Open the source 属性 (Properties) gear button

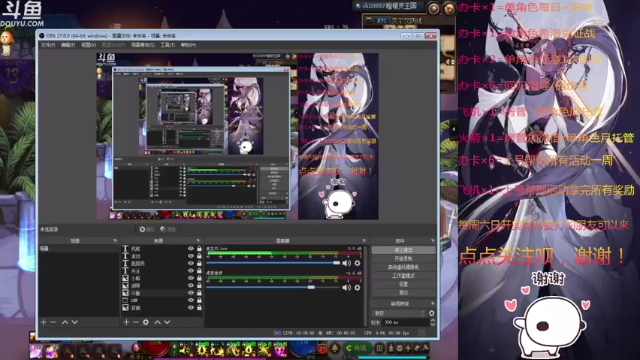pos(146,229)
